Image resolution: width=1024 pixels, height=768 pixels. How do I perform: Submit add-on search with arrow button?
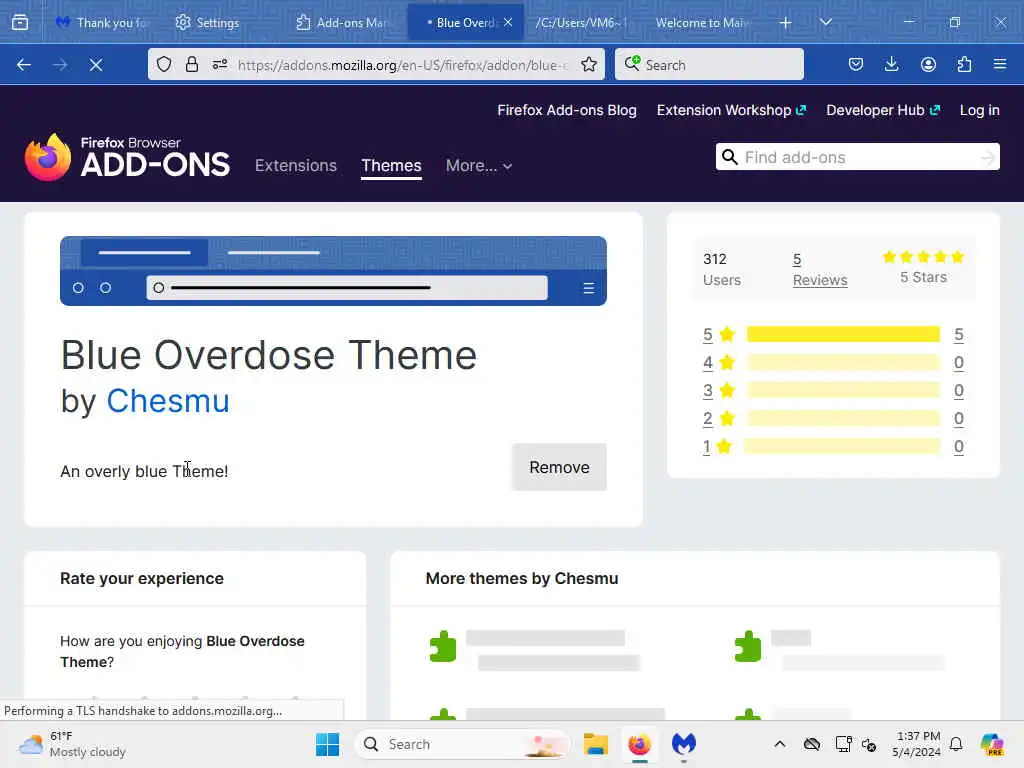point(987,157)
